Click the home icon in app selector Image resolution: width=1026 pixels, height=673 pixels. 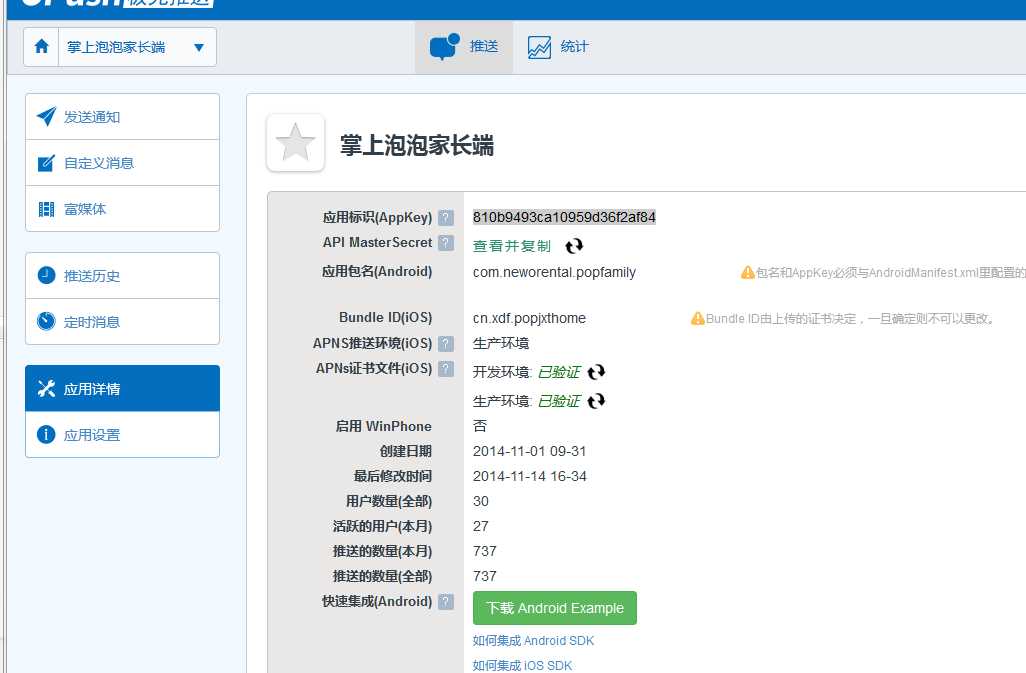click(x=41, y=46)
